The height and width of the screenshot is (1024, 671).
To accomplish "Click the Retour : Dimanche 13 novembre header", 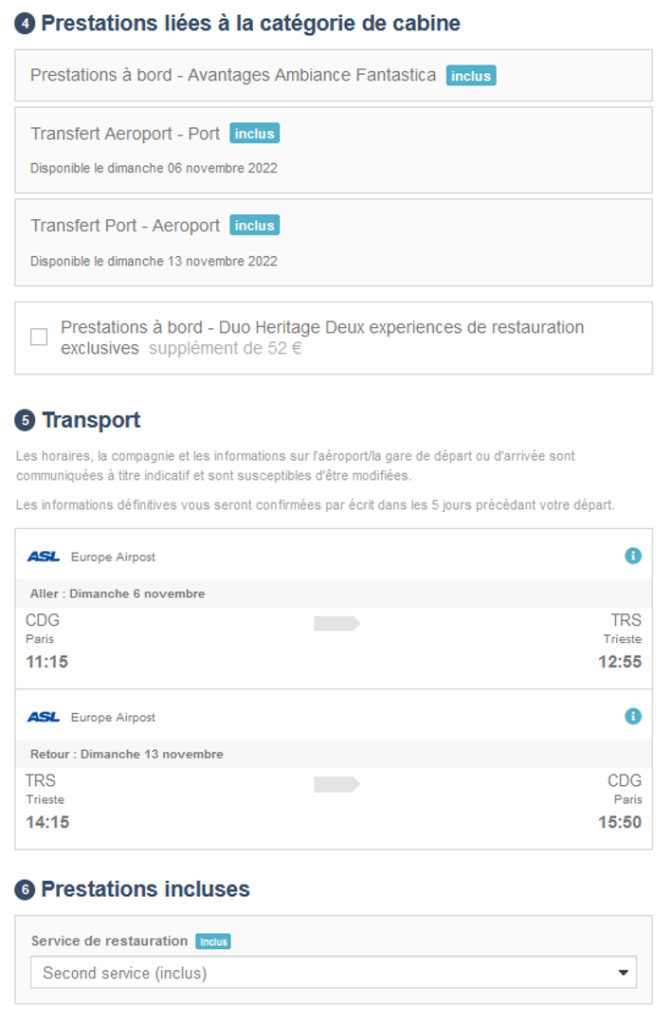I will [126, 753].
